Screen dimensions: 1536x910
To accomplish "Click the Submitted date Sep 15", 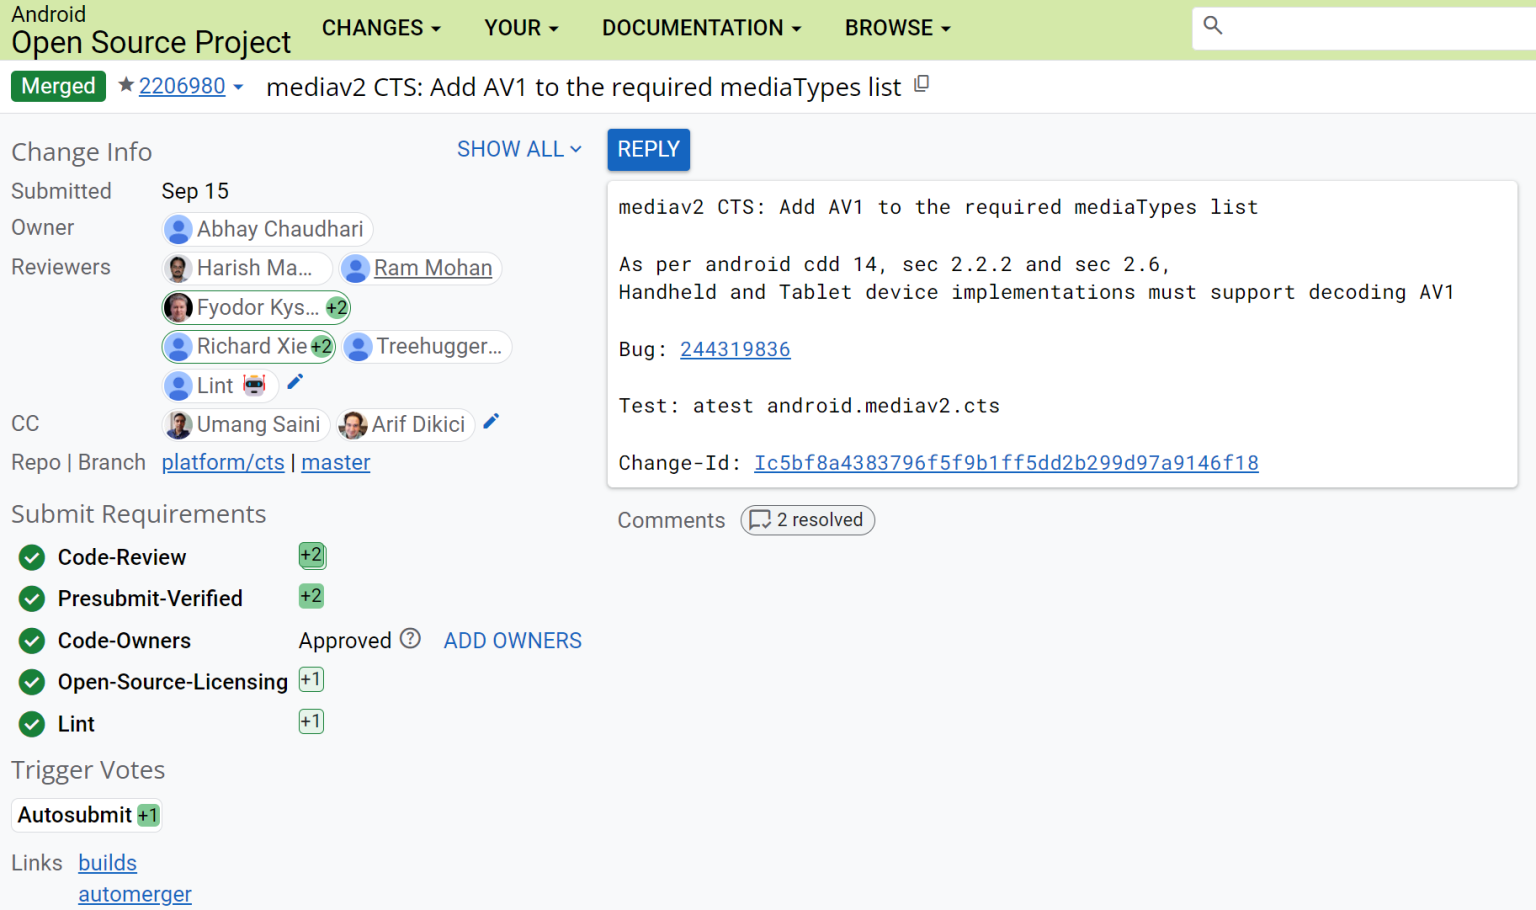I will (x=195, y=191).
